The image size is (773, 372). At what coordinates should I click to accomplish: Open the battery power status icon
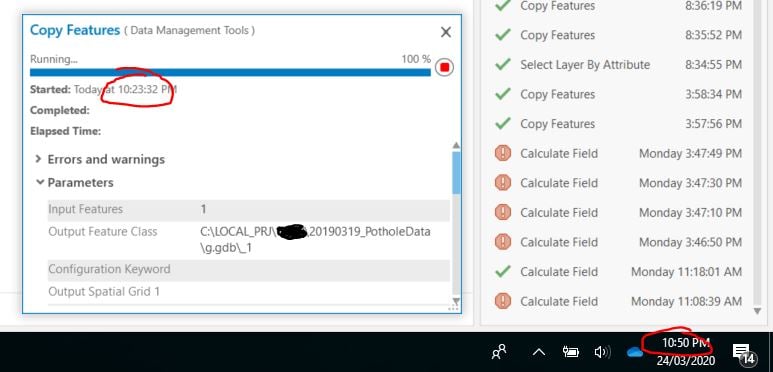point(570,352)
